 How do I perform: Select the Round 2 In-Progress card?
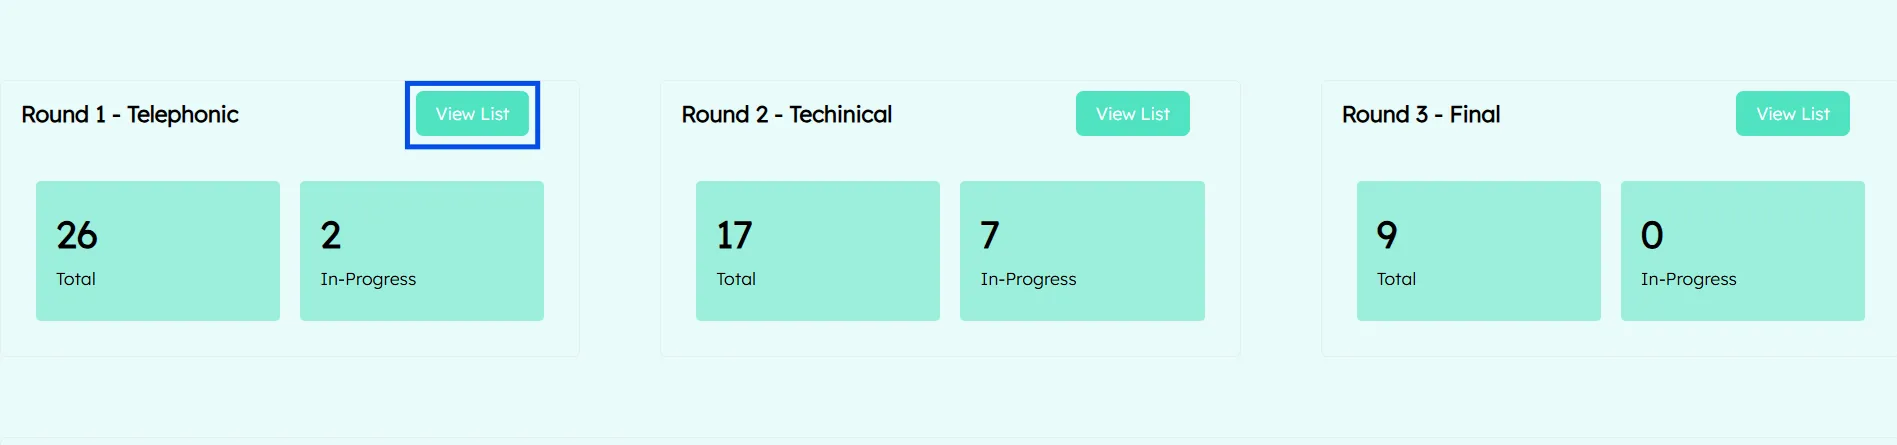[1082, 251]
